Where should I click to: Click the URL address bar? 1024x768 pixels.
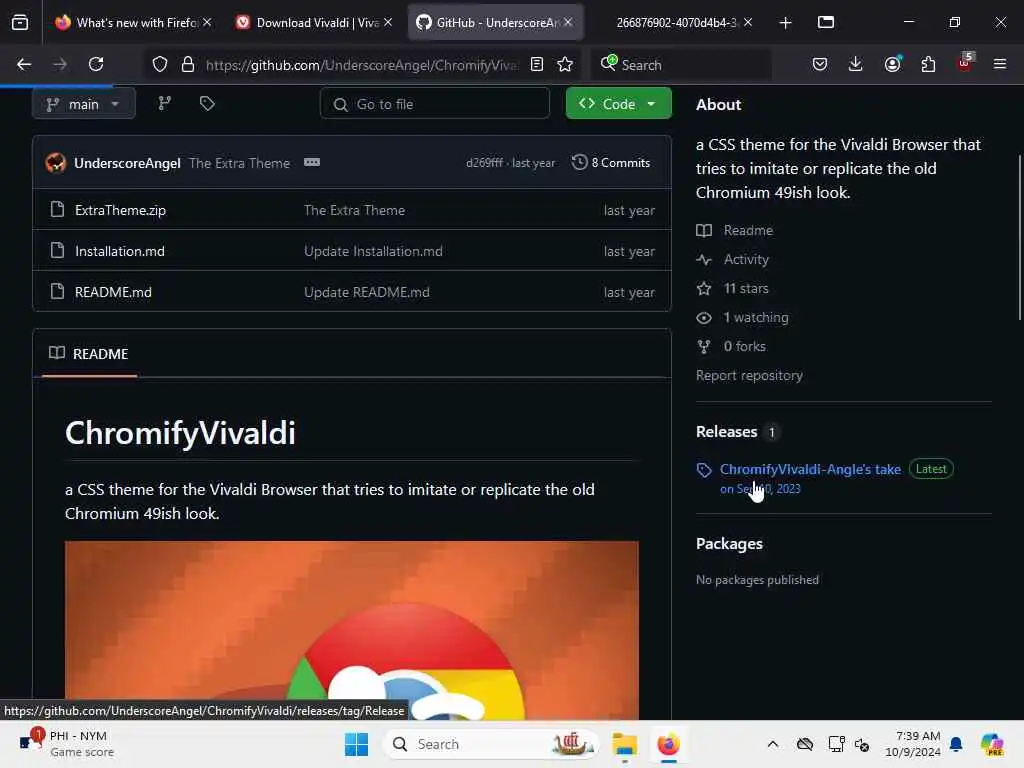click(x=360, y=64)
